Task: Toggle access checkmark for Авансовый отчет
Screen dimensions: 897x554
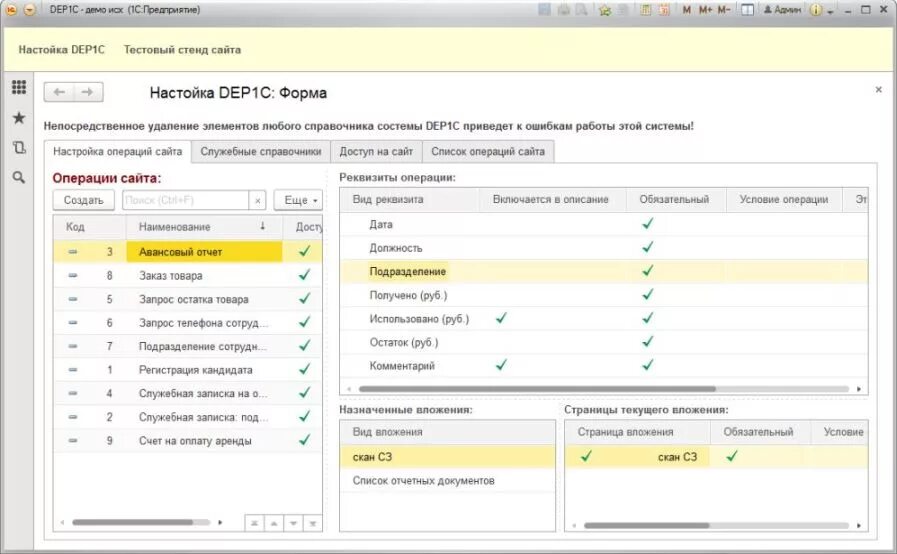Action: point(304,251)
